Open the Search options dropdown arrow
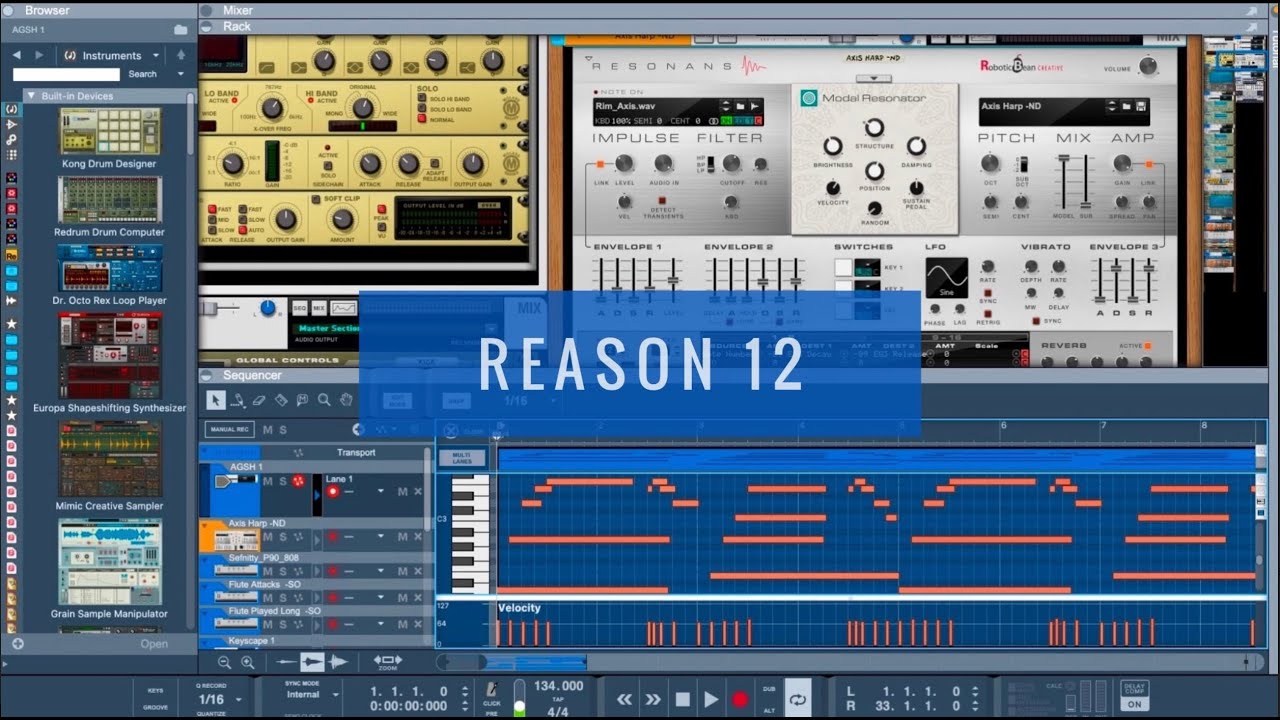The width and height of the screenshot is (1280, 720). (181, 74)
